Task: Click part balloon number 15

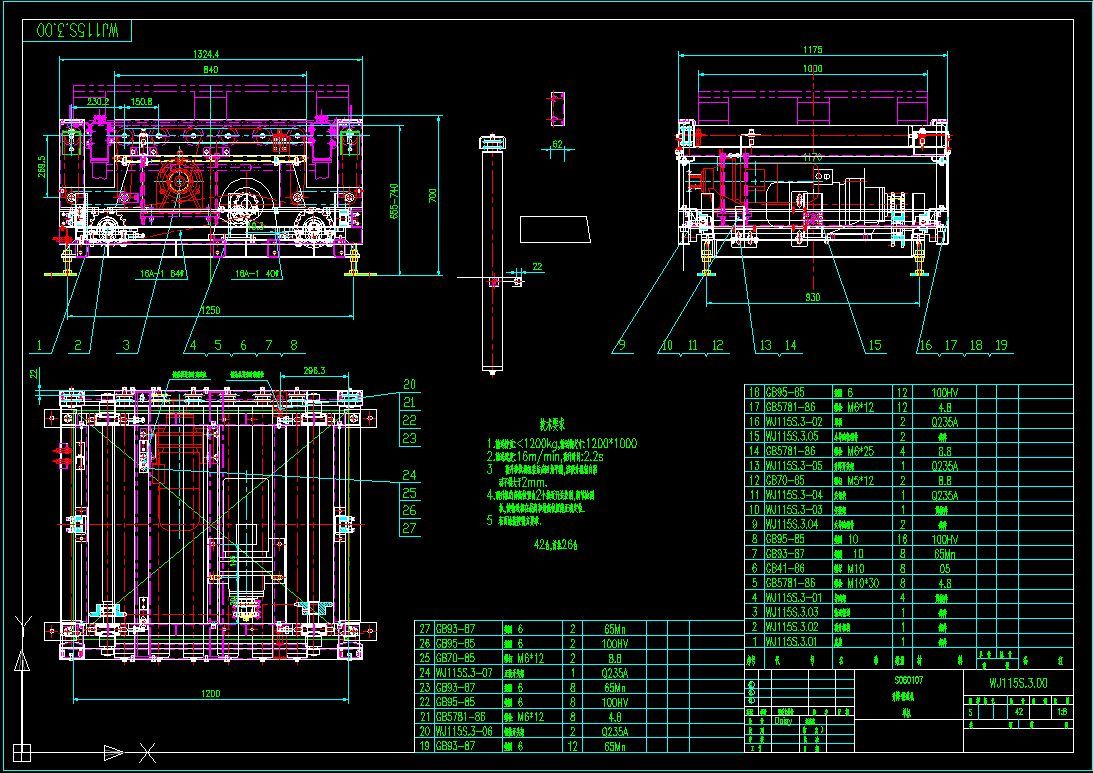Action: (874, 346)
